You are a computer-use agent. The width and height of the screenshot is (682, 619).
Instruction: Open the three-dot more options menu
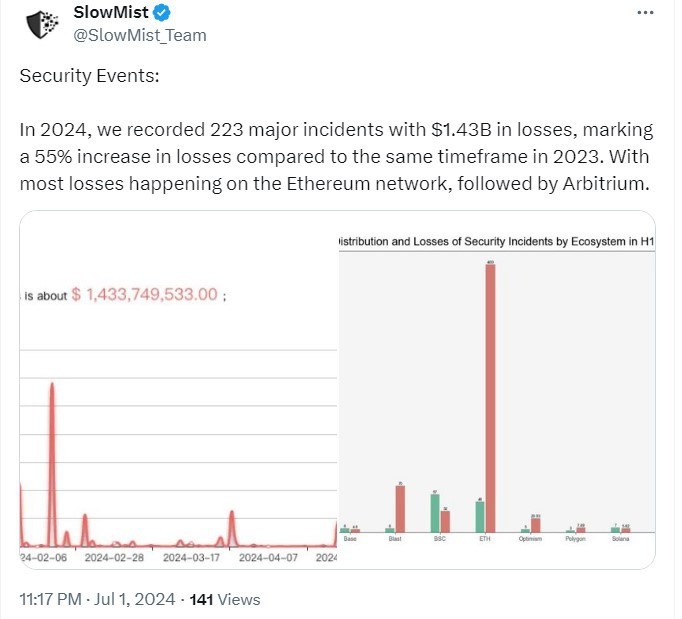click(647, 13)
